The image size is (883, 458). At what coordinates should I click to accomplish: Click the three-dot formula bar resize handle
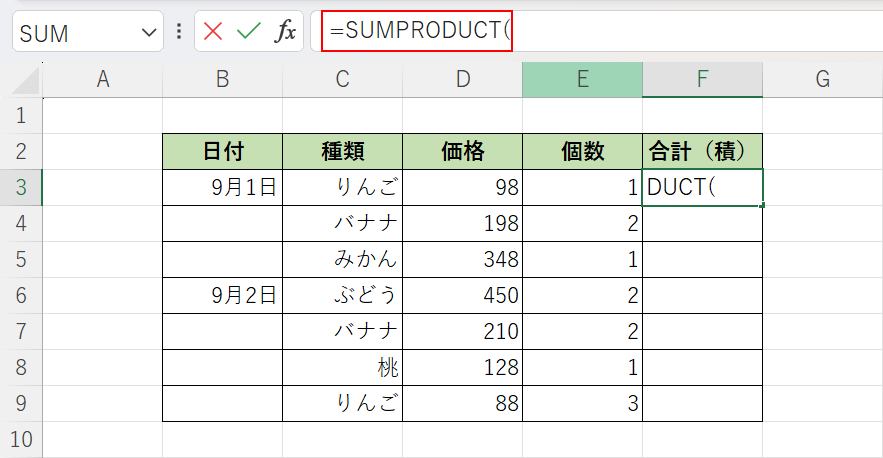tap(179, 32)
